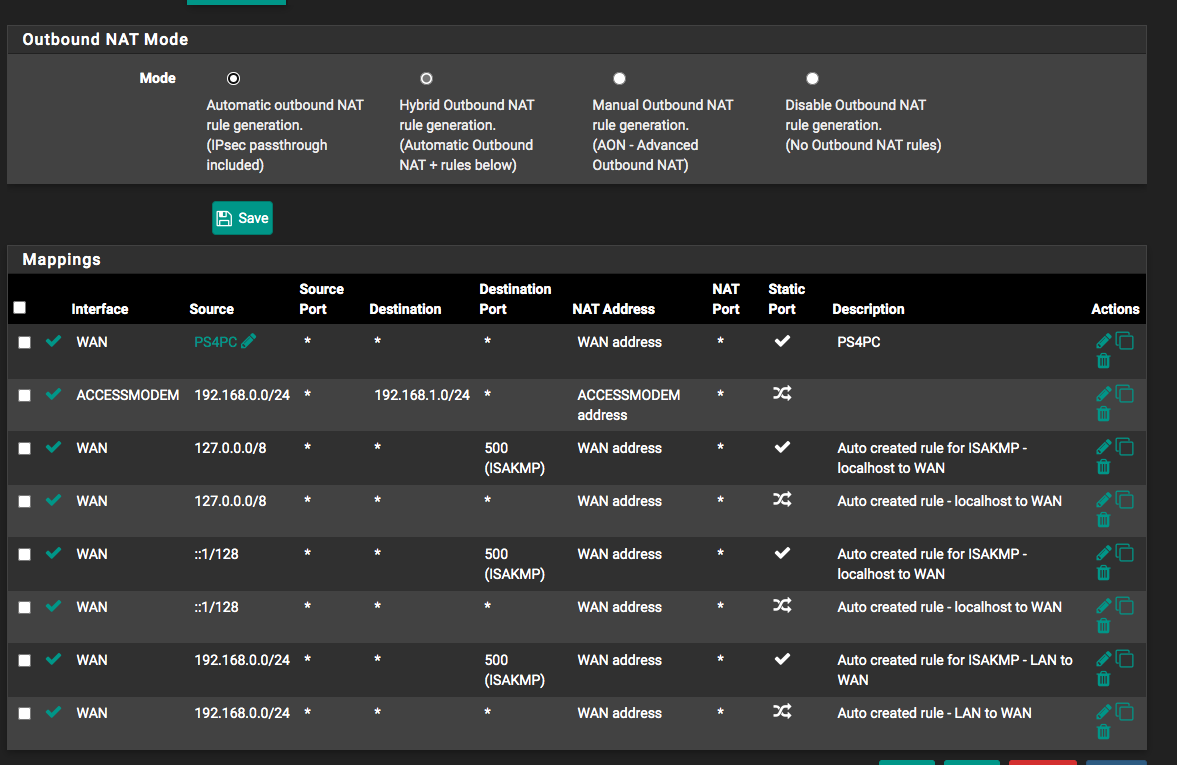Edit the ::1/128 non-ISAKMP localhost rule
This screenshot has width=1177, height=765.
coord(1103,606)
